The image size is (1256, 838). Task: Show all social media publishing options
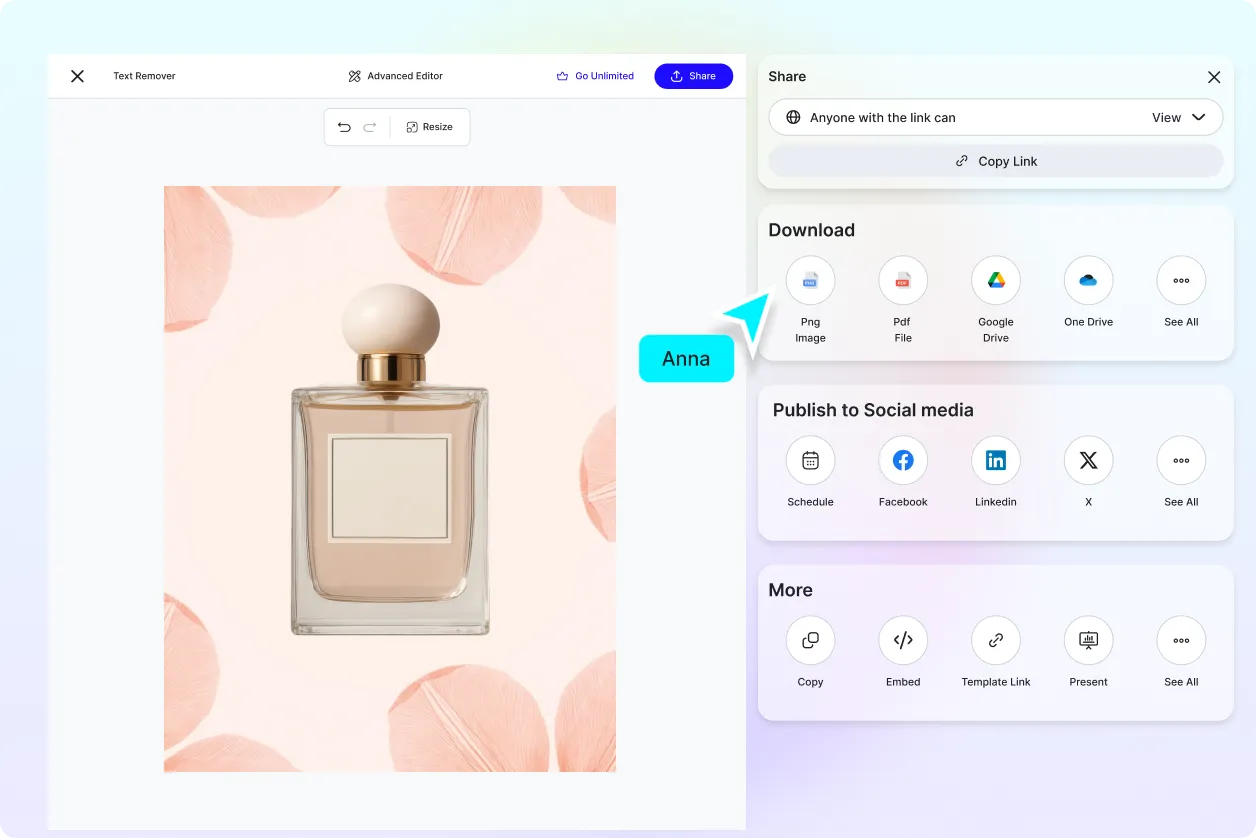1181,460
